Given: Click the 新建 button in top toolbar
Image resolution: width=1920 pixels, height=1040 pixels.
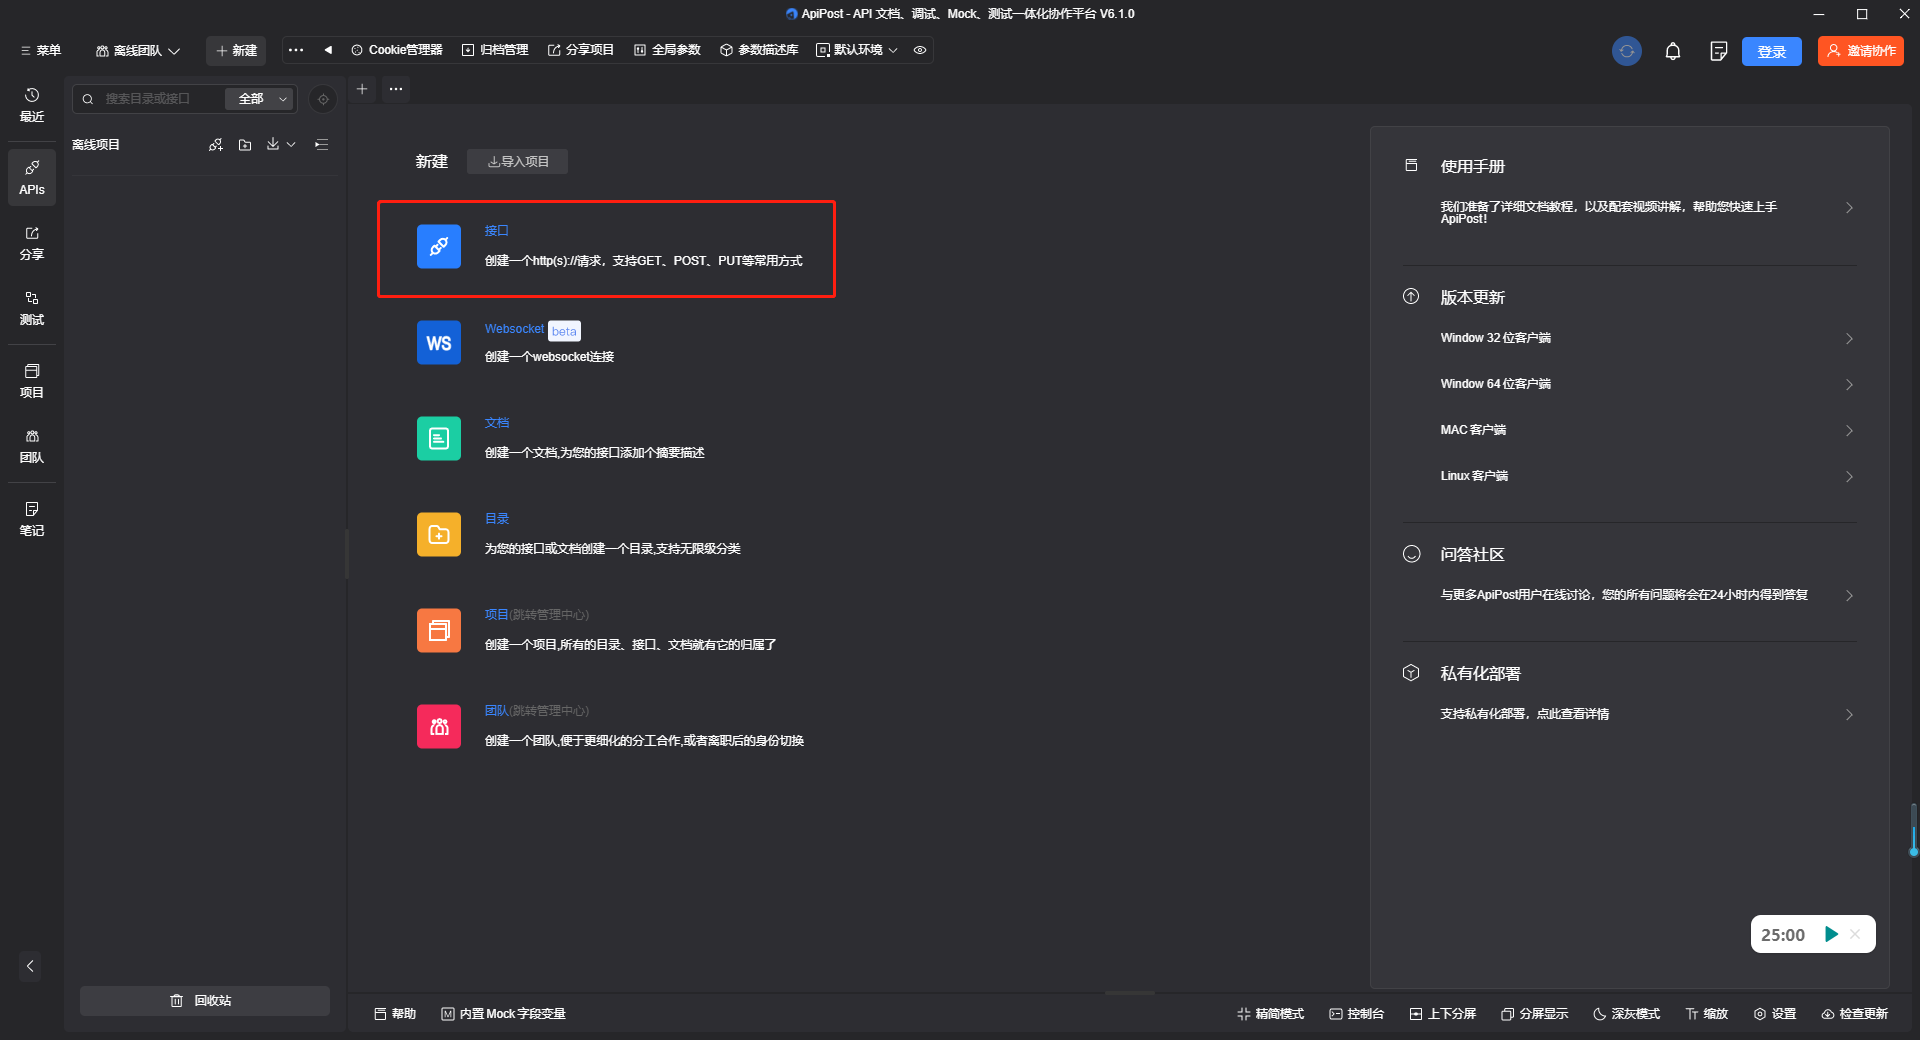Looking at the screenshot, I should [x=236, y=51].
